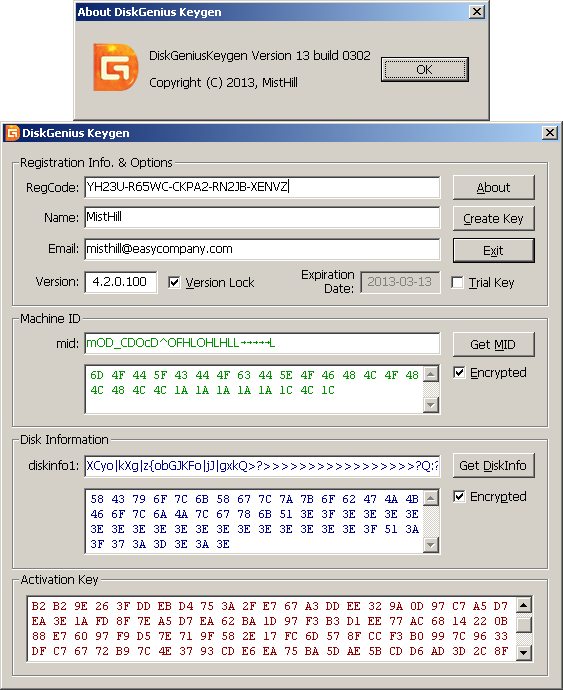Click the Activation Key scrollbar thumb
This screenshot has width=563, height=690.
coord(524,625)
